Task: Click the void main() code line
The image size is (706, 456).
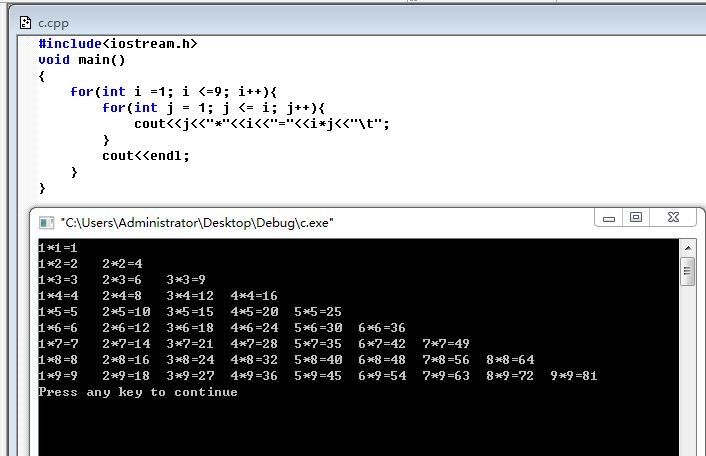Action: (x=81, y=60)
